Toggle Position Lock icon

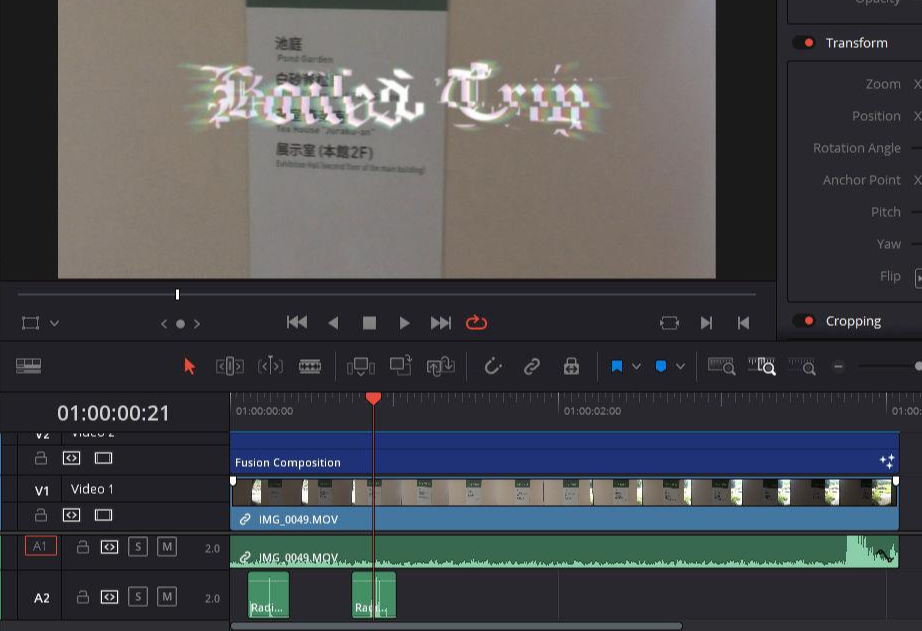coord(571,366)
